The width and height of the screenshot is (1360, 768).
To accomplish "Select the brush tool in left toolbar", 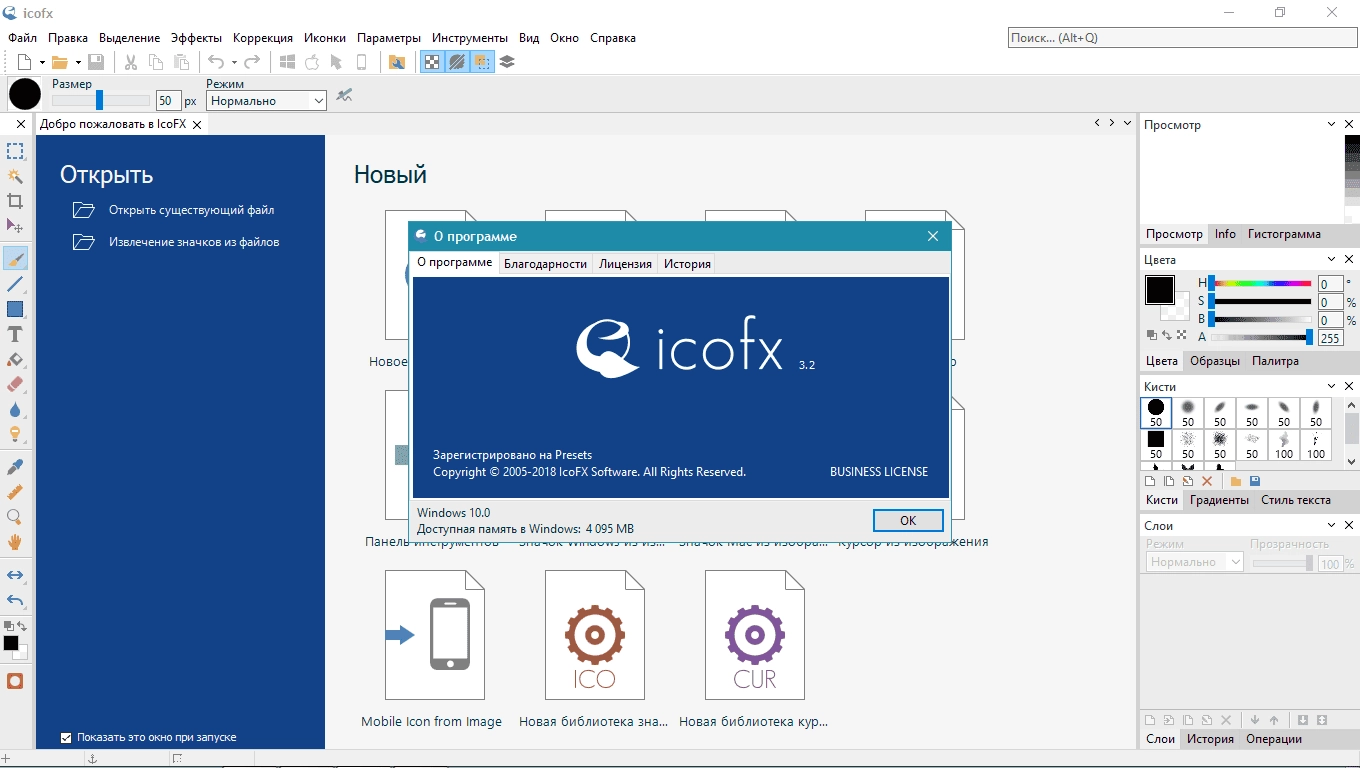I will coord(15,259).
